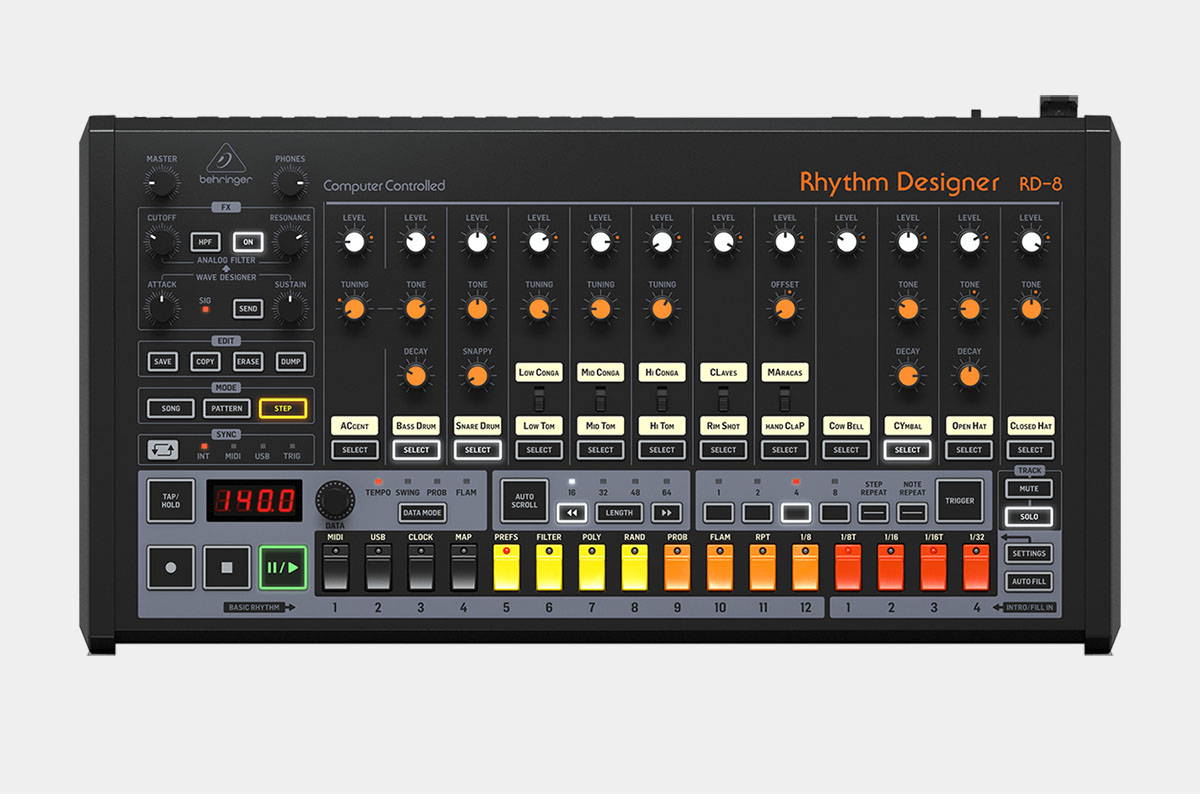Toggle the analog filter ON button
The height and width of the screenshot is (794, 1200).
click(x=248, y=242)
